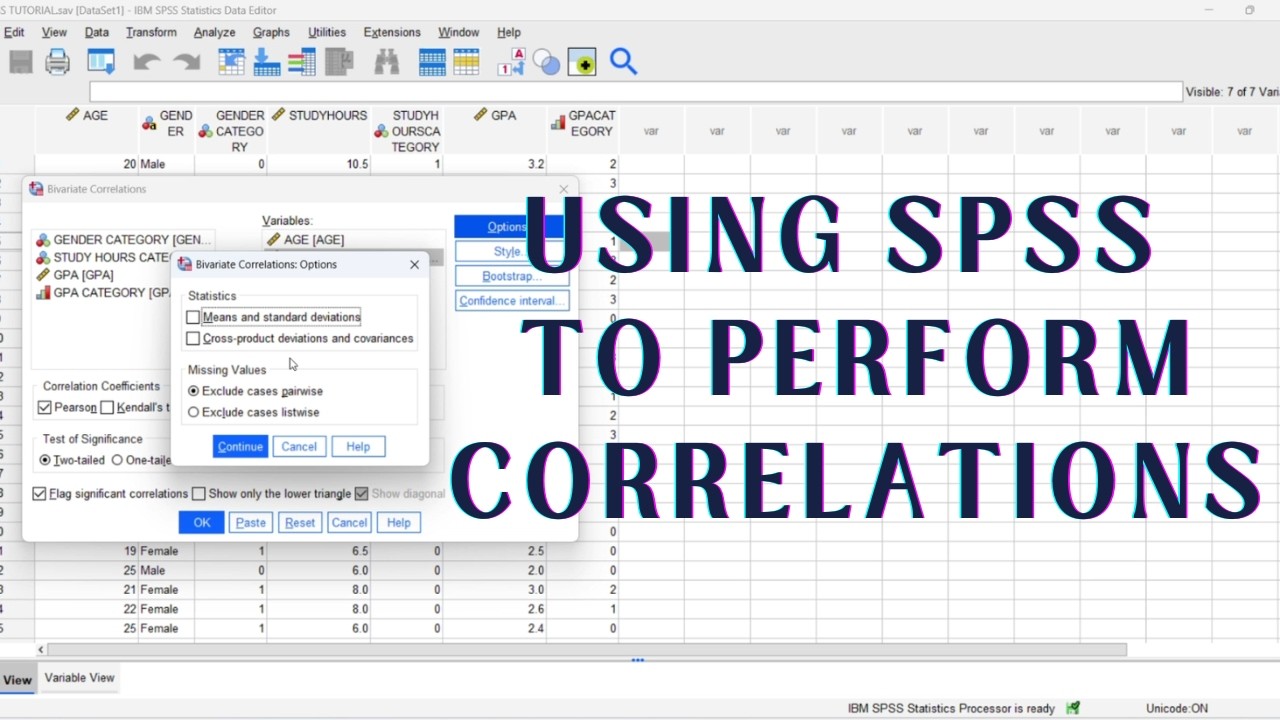Click the Go to variable icon
This screenshot has width=1280, height=720.
(x=267, y=62)
